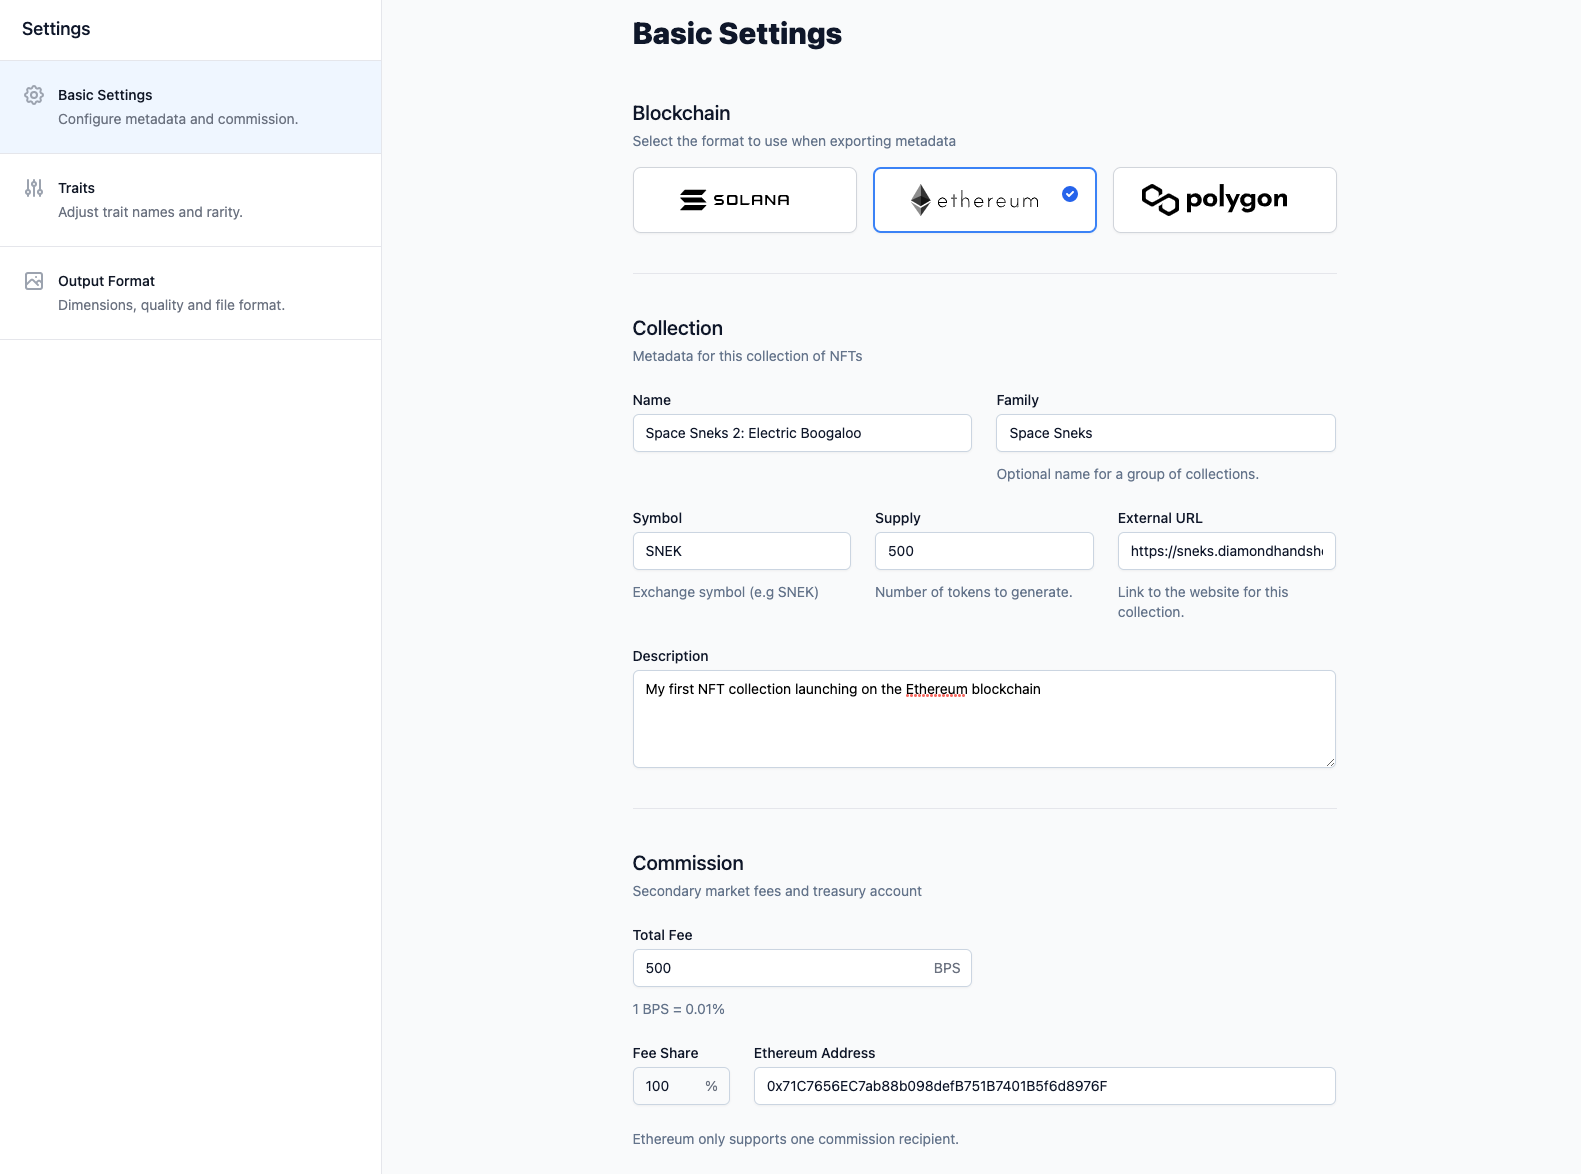Click the '1 BPS = 0.01%' hint text
The width and height of the screenshot is (1581, 1174).
coord(678,1009)
